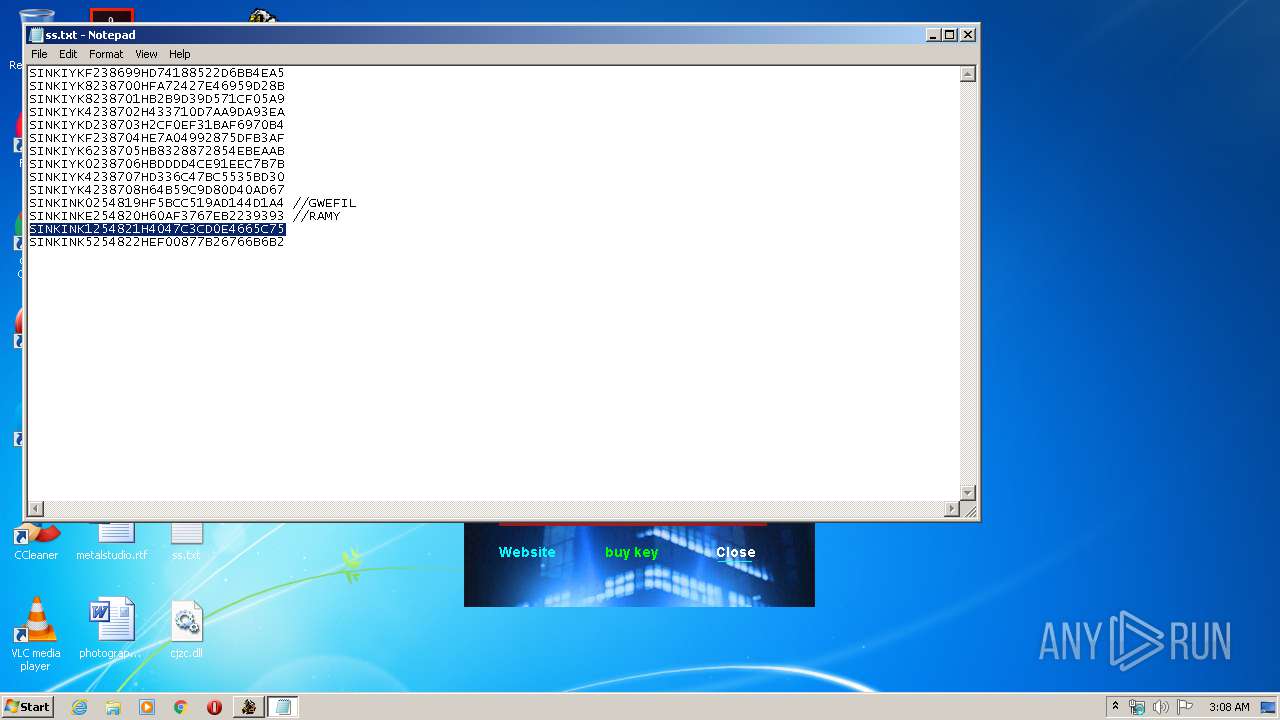The width and height of the screenshot is (1280, 720).
Task: Select the cjzc.dll desktop file
Action: (x=186, y=629)
